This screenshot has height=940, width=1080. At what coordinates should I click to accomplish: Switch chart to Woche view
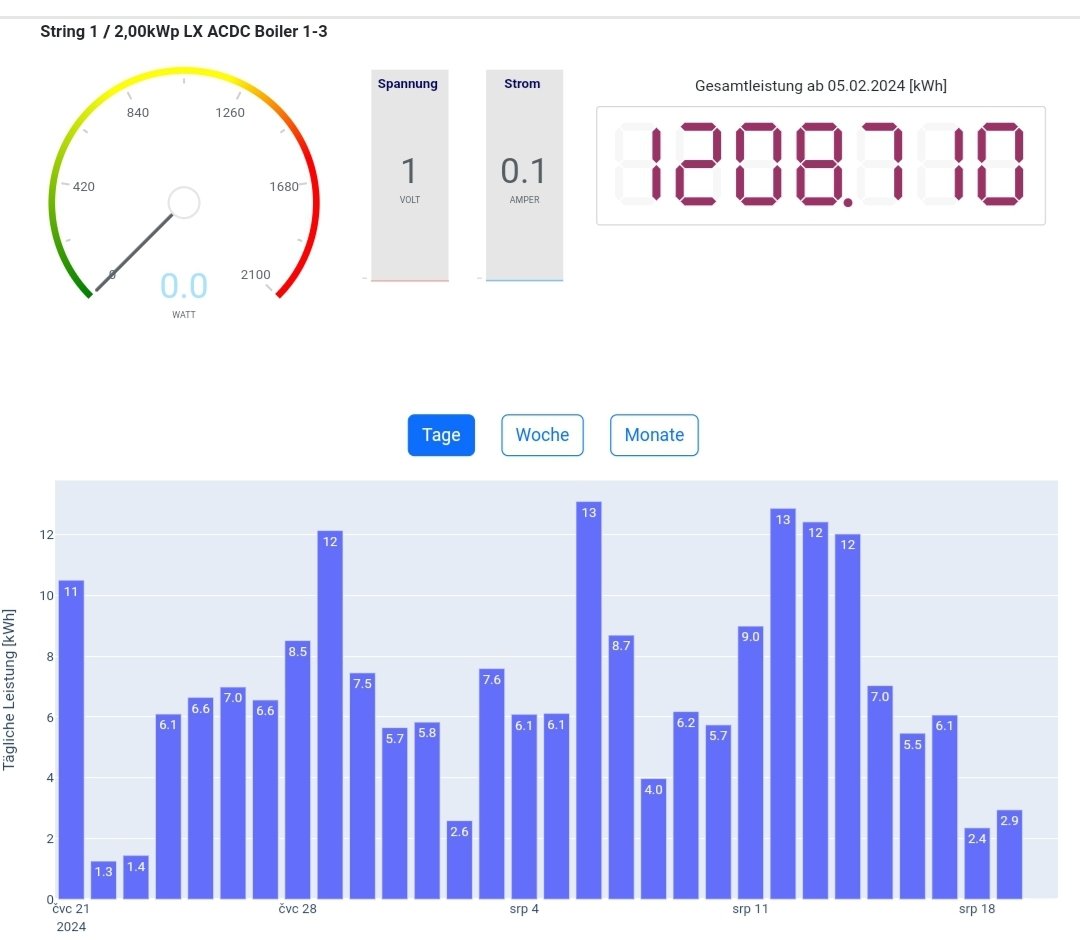point(542,435)
